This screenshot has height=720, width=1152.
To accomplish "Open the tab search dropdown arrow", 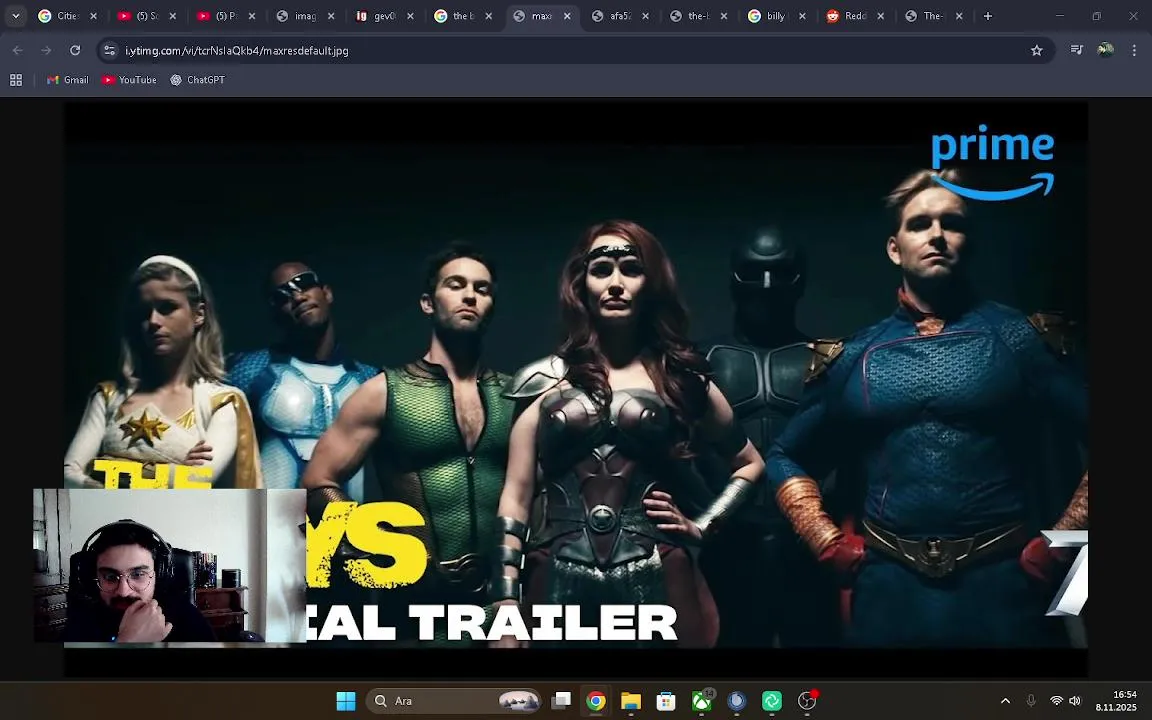I will pos(15,16).
